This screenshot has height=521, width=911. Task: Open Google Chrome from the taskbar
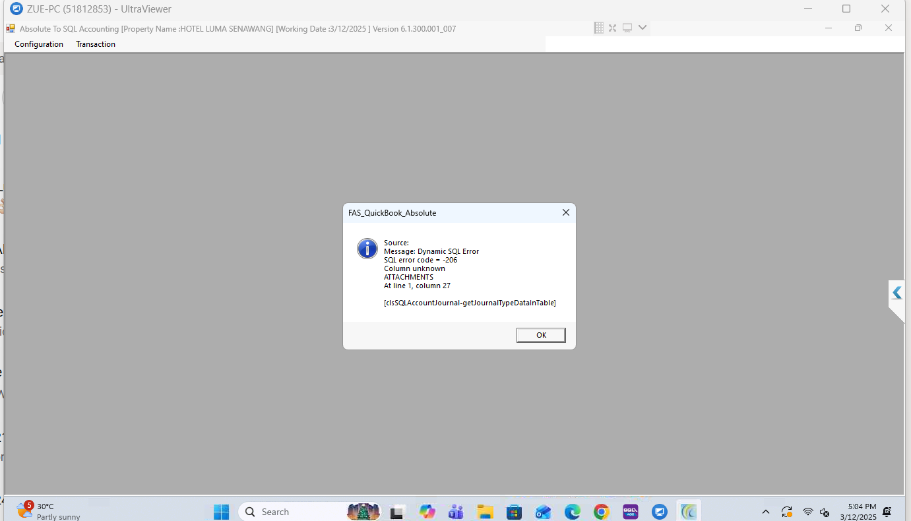click(x=601, y=512)
